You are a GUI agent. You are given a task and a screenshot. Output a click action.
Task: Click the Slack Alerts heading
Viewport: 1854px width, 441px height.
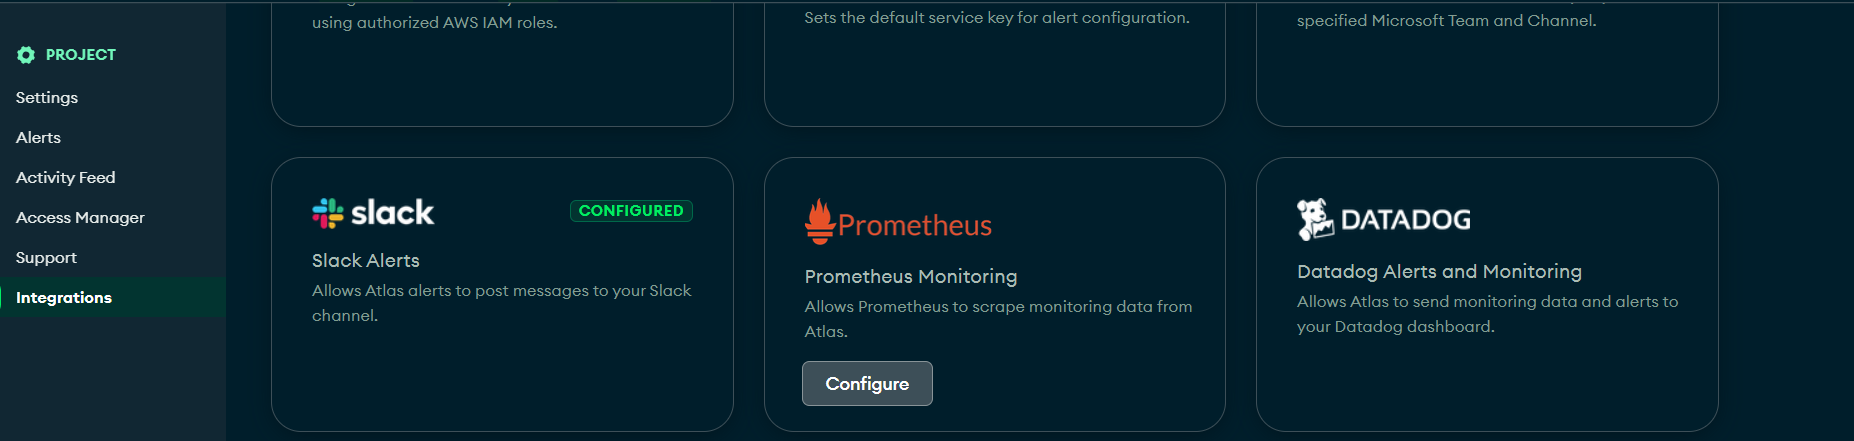(366, 260)
